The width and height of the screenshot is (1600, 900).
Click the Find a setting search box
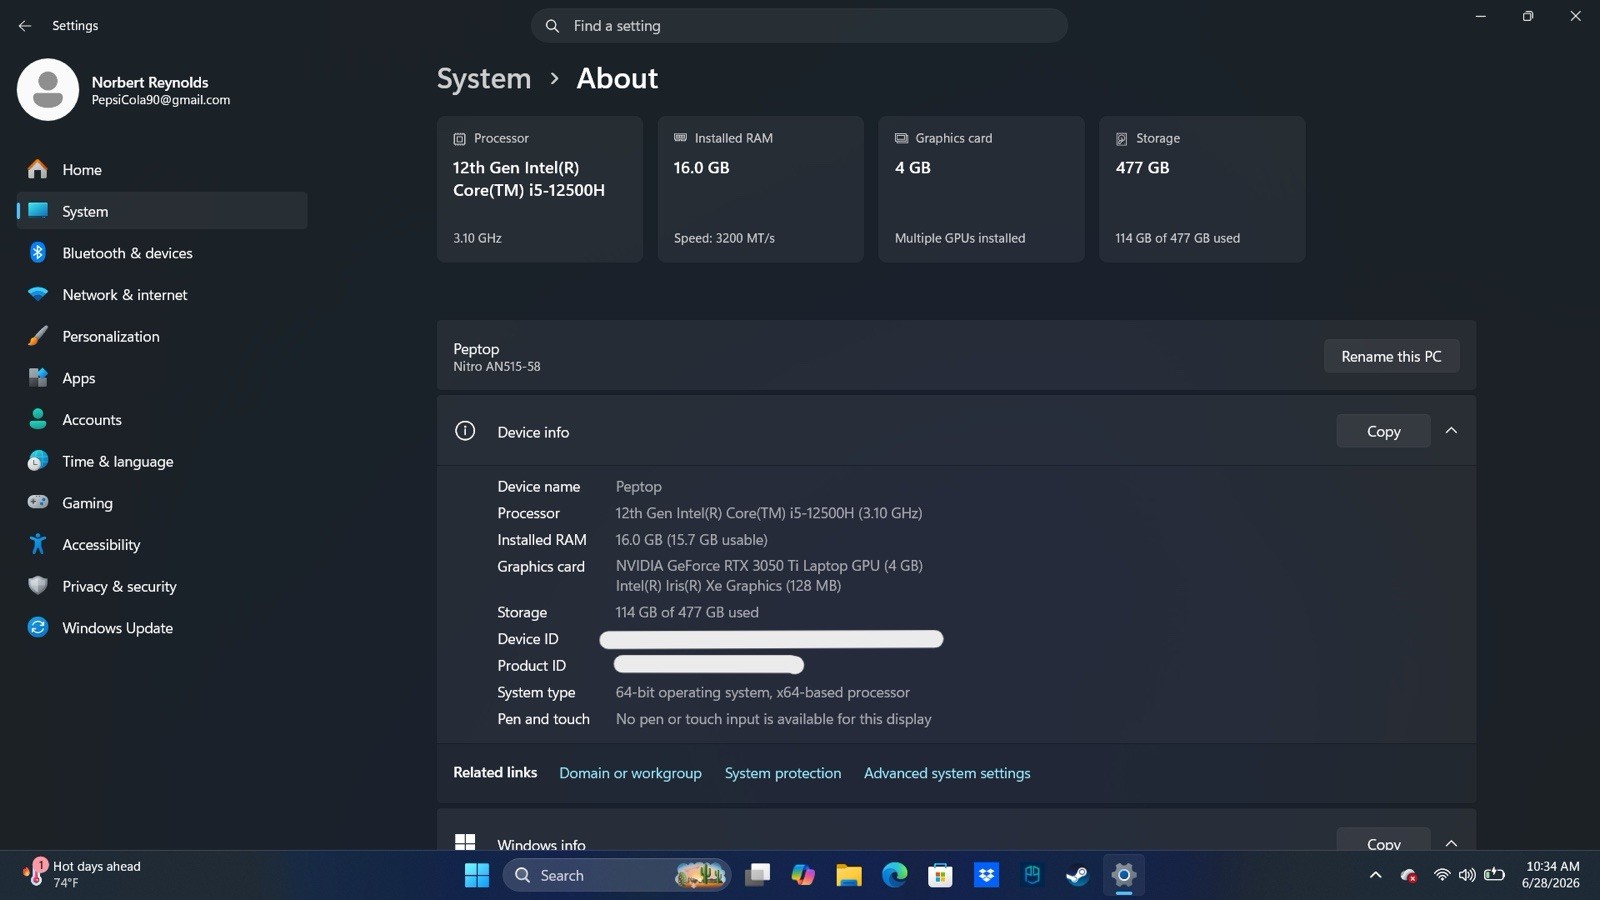(799, 26)
